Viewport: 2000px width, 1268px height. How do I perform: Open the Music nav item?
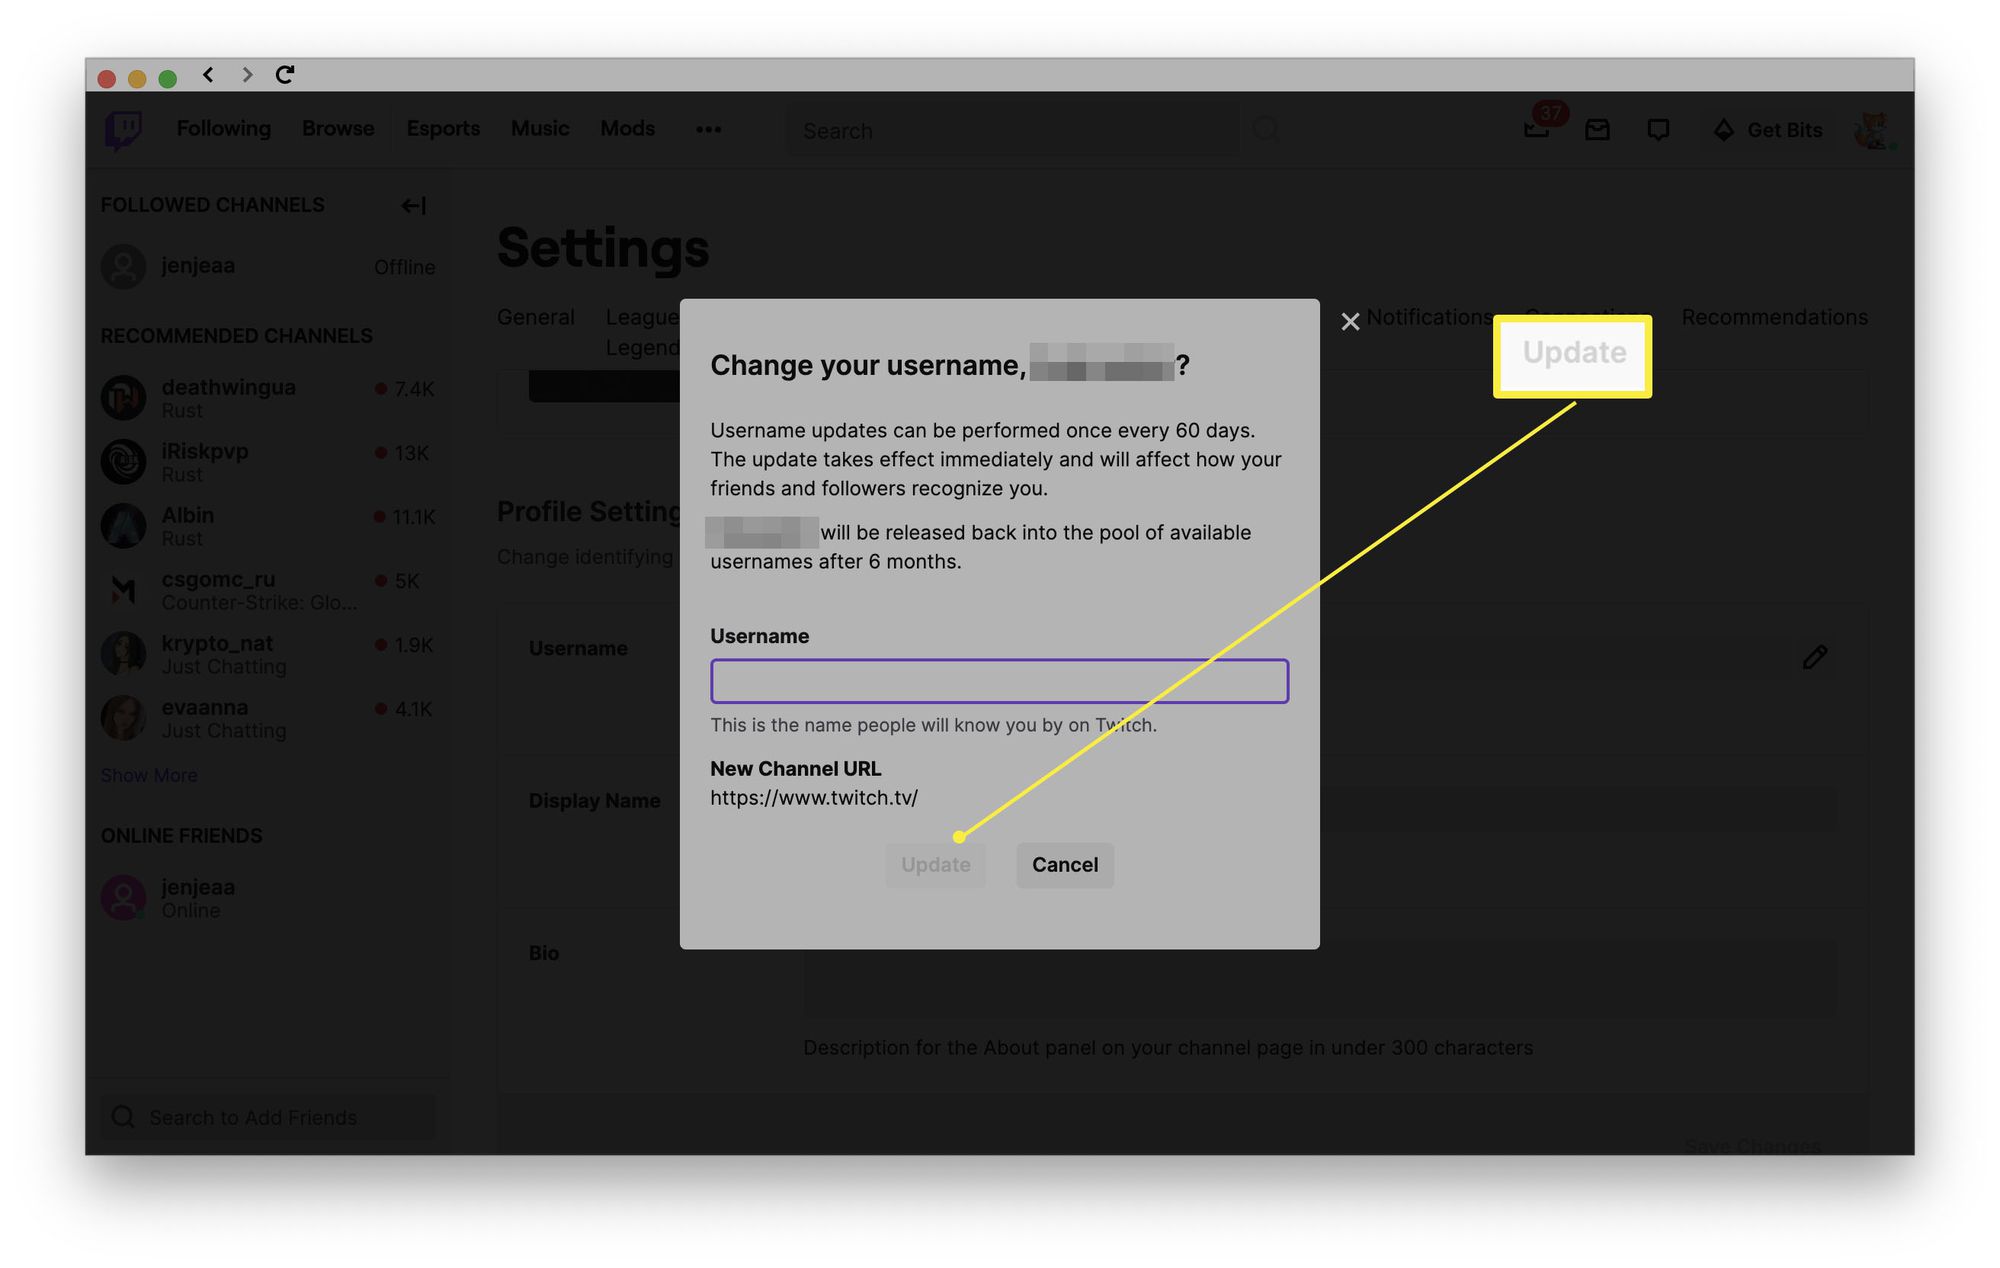[x=540, y=129]
